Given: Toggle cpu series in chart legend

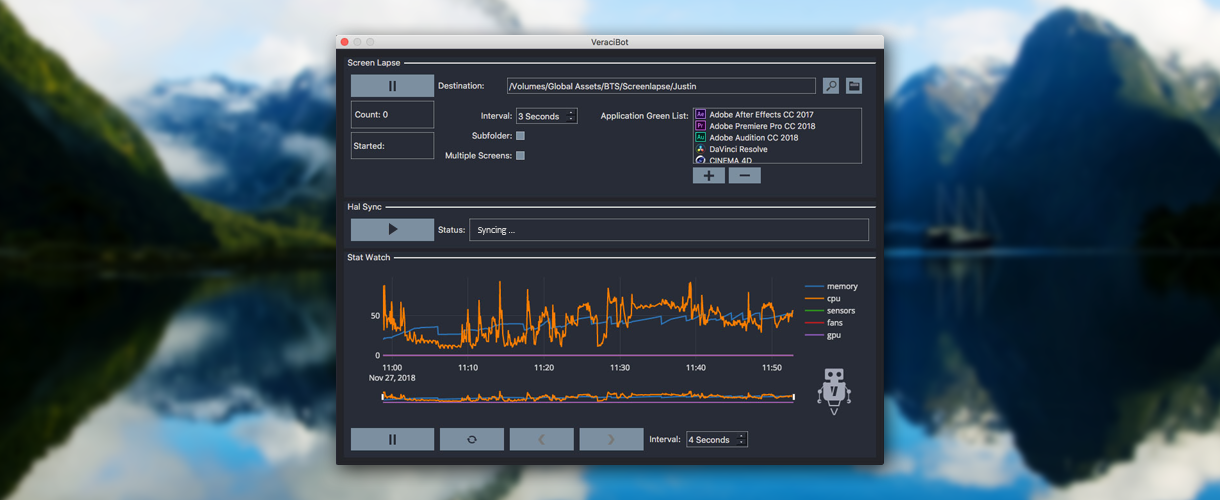Looking at the screenshot, I should (824, 299).
